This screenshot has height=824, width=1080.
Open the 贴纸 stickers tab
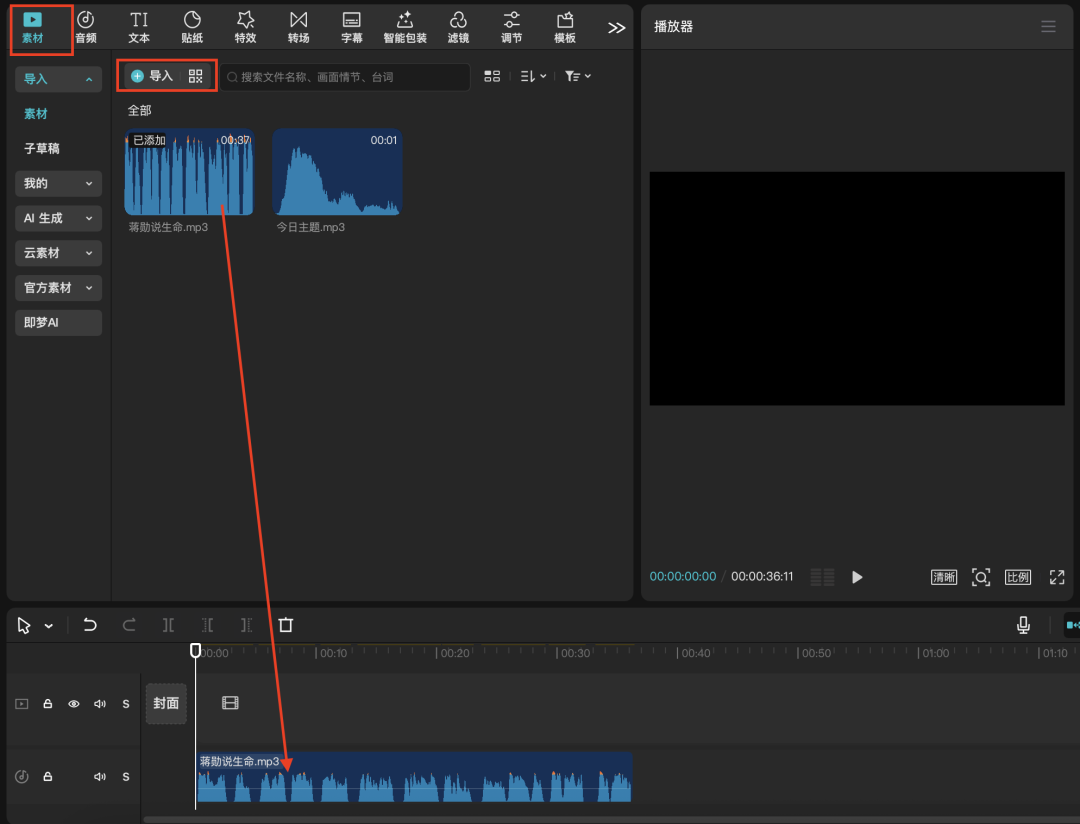coord(192,27)
